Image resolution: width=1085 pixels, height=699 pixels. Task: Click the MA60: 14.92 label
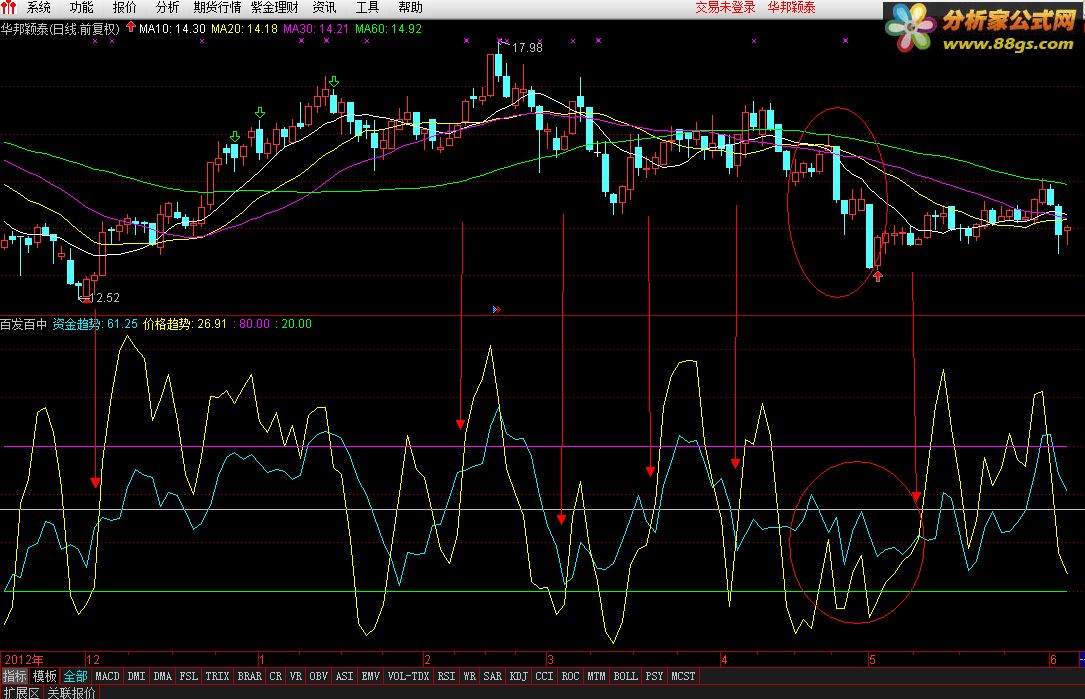pyautogui.click(x=388, y=28)
